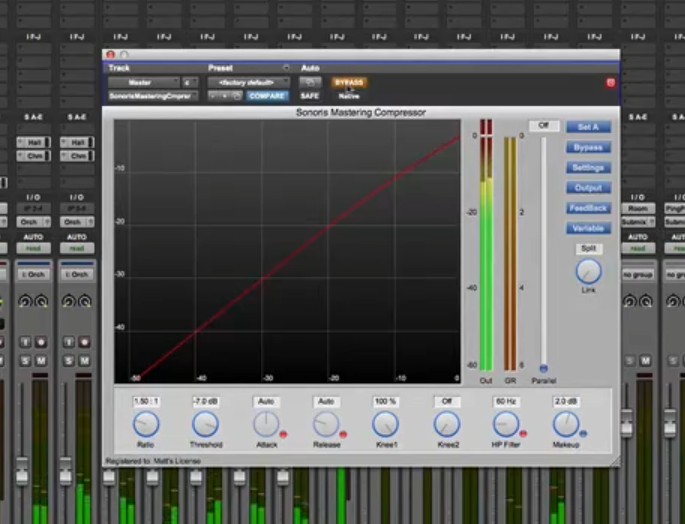Toggle the Variable mode button

588,228
